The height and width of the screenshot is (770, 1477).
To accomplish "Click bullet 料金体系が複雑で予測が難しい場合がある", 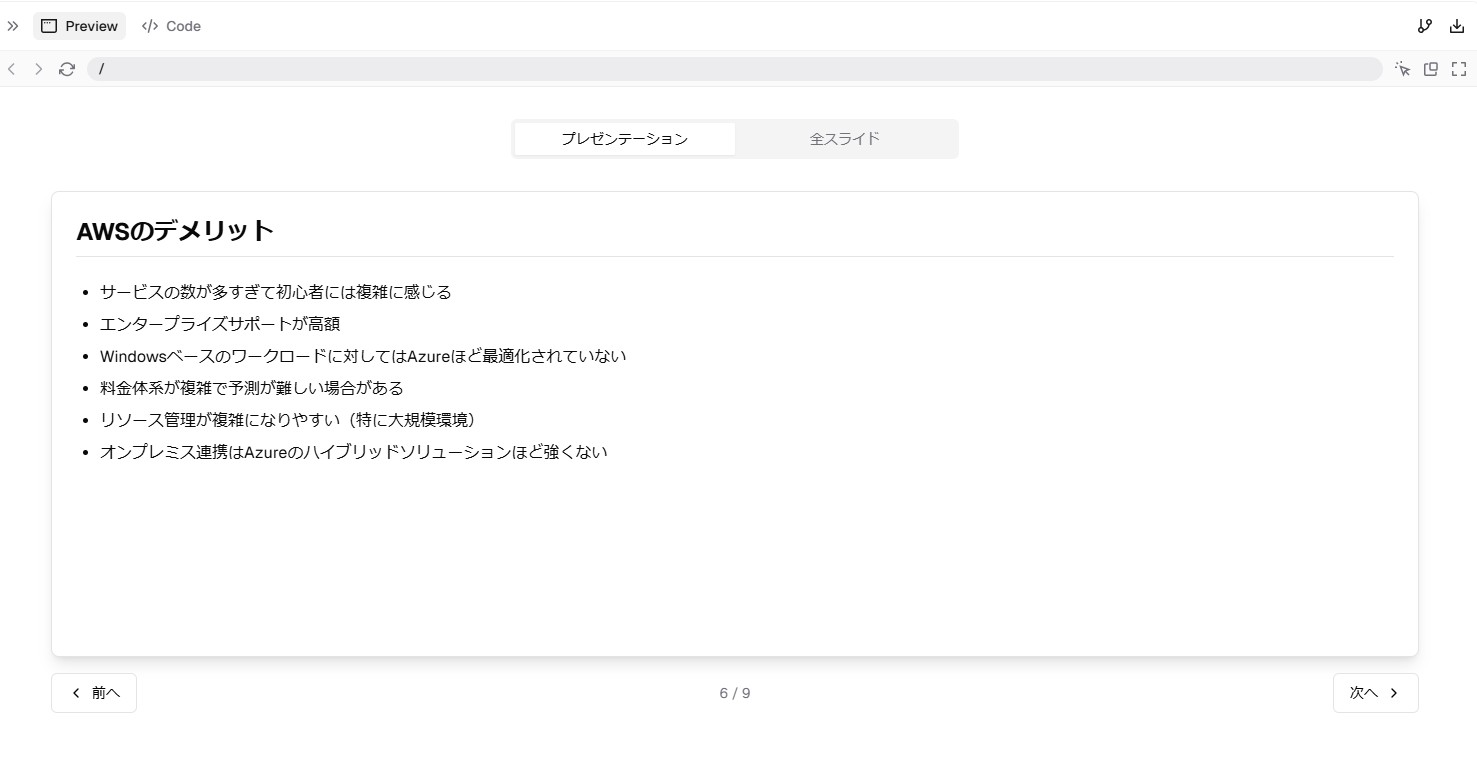I will tap(252, 388).
